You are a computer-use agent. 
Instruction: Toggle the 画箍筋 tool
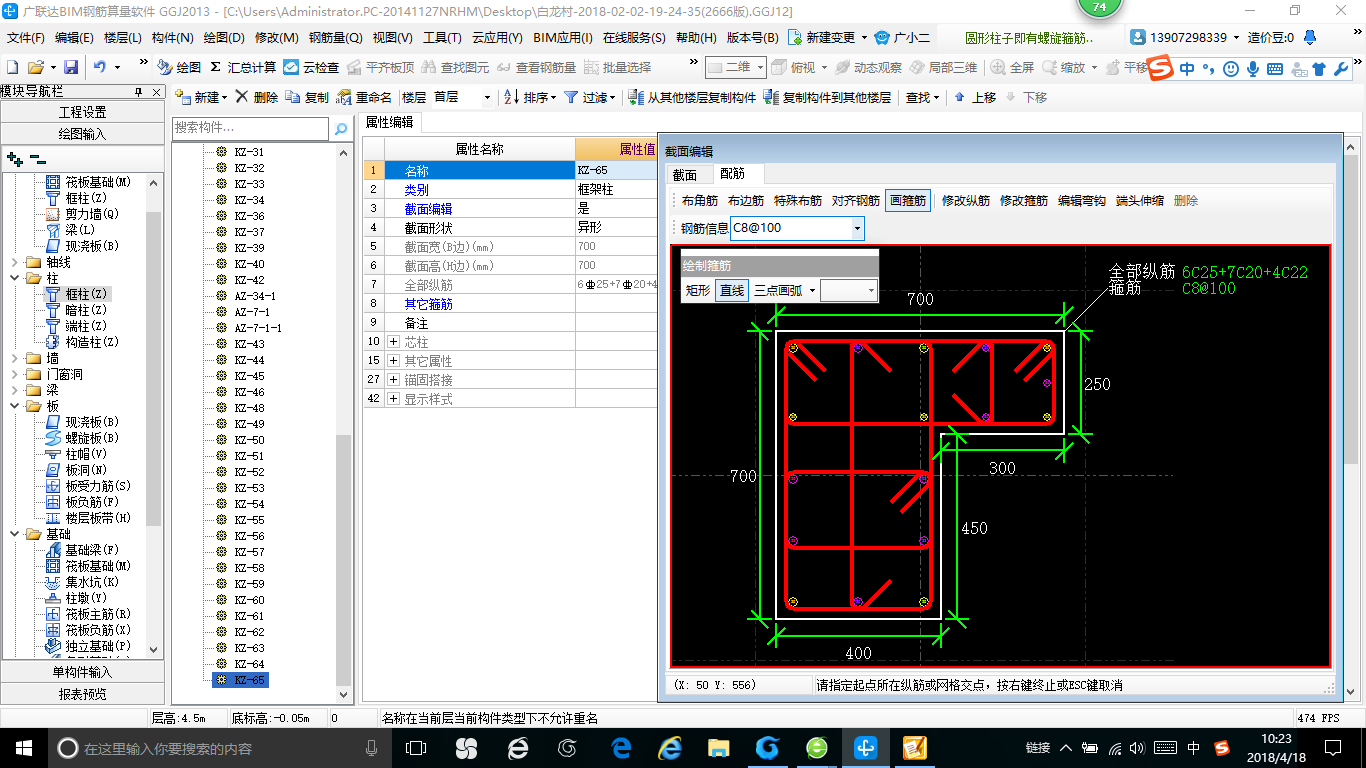(x=908, y=201)
